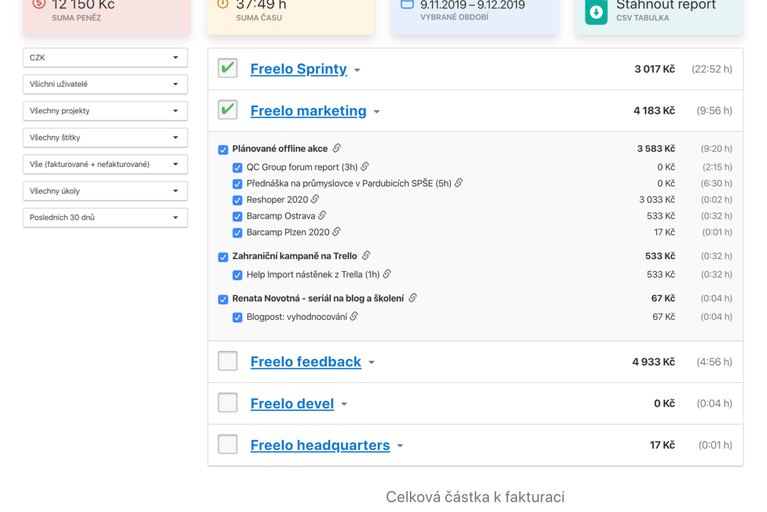Click link icon next to Plánované offline akce
Screen dimensions: 767x512
(337, 149)
